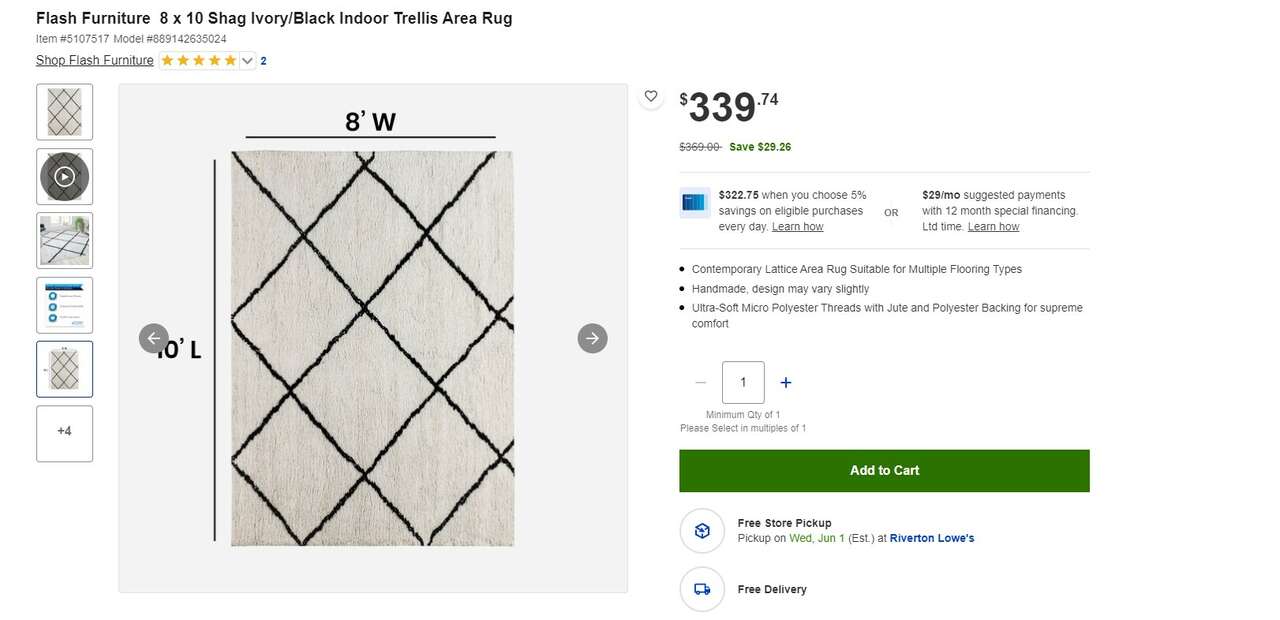The height and width of the screenshot is (620, 1280).
Task: Add the rug to cart
Action: click(884, 470)
